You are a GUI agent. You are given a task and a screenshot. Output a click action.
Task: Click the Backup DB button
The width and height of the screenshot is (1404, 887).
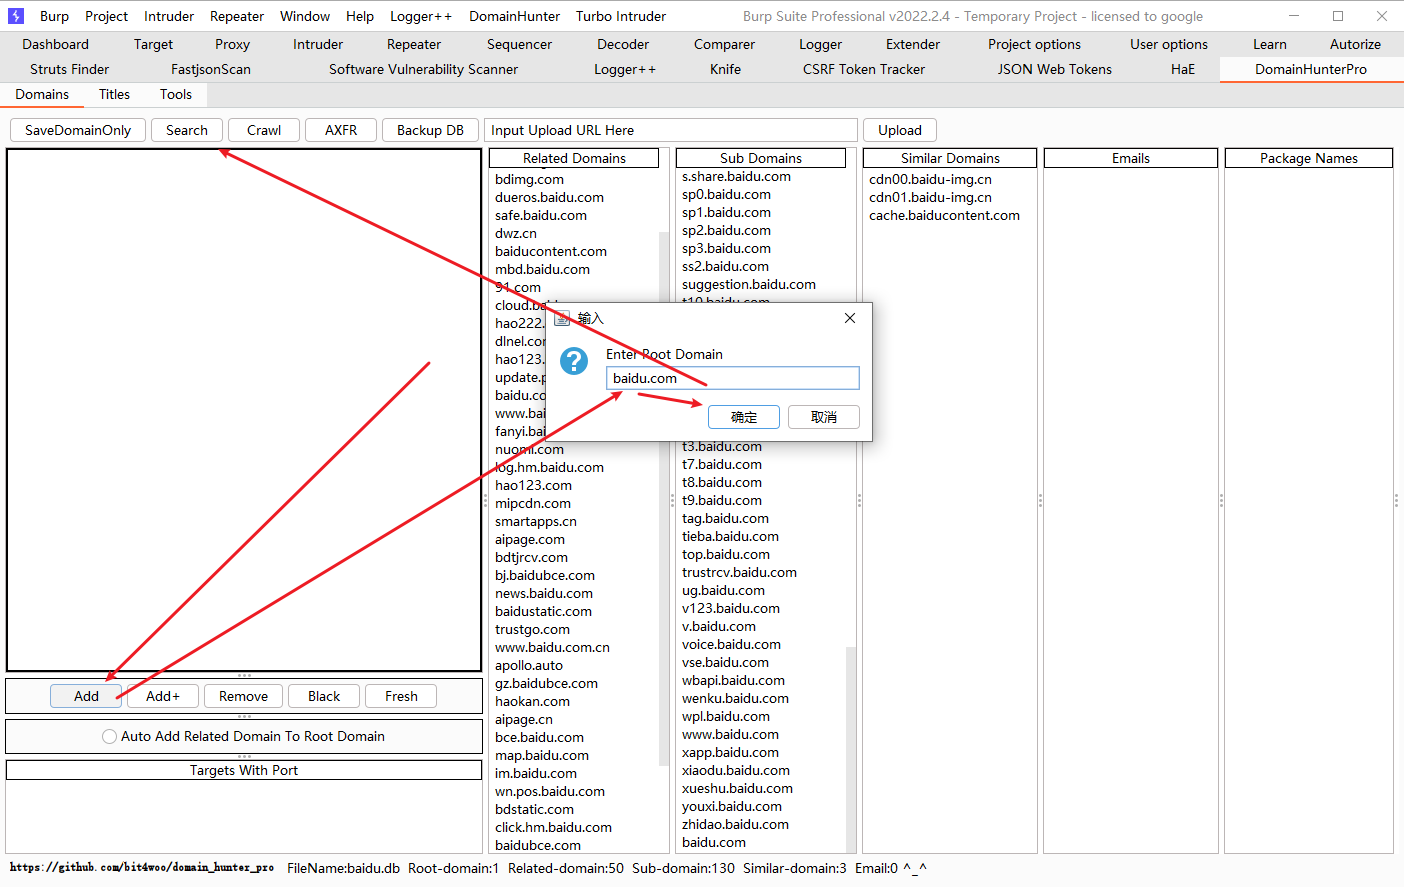pyautogui.click(x=430, y=130)
